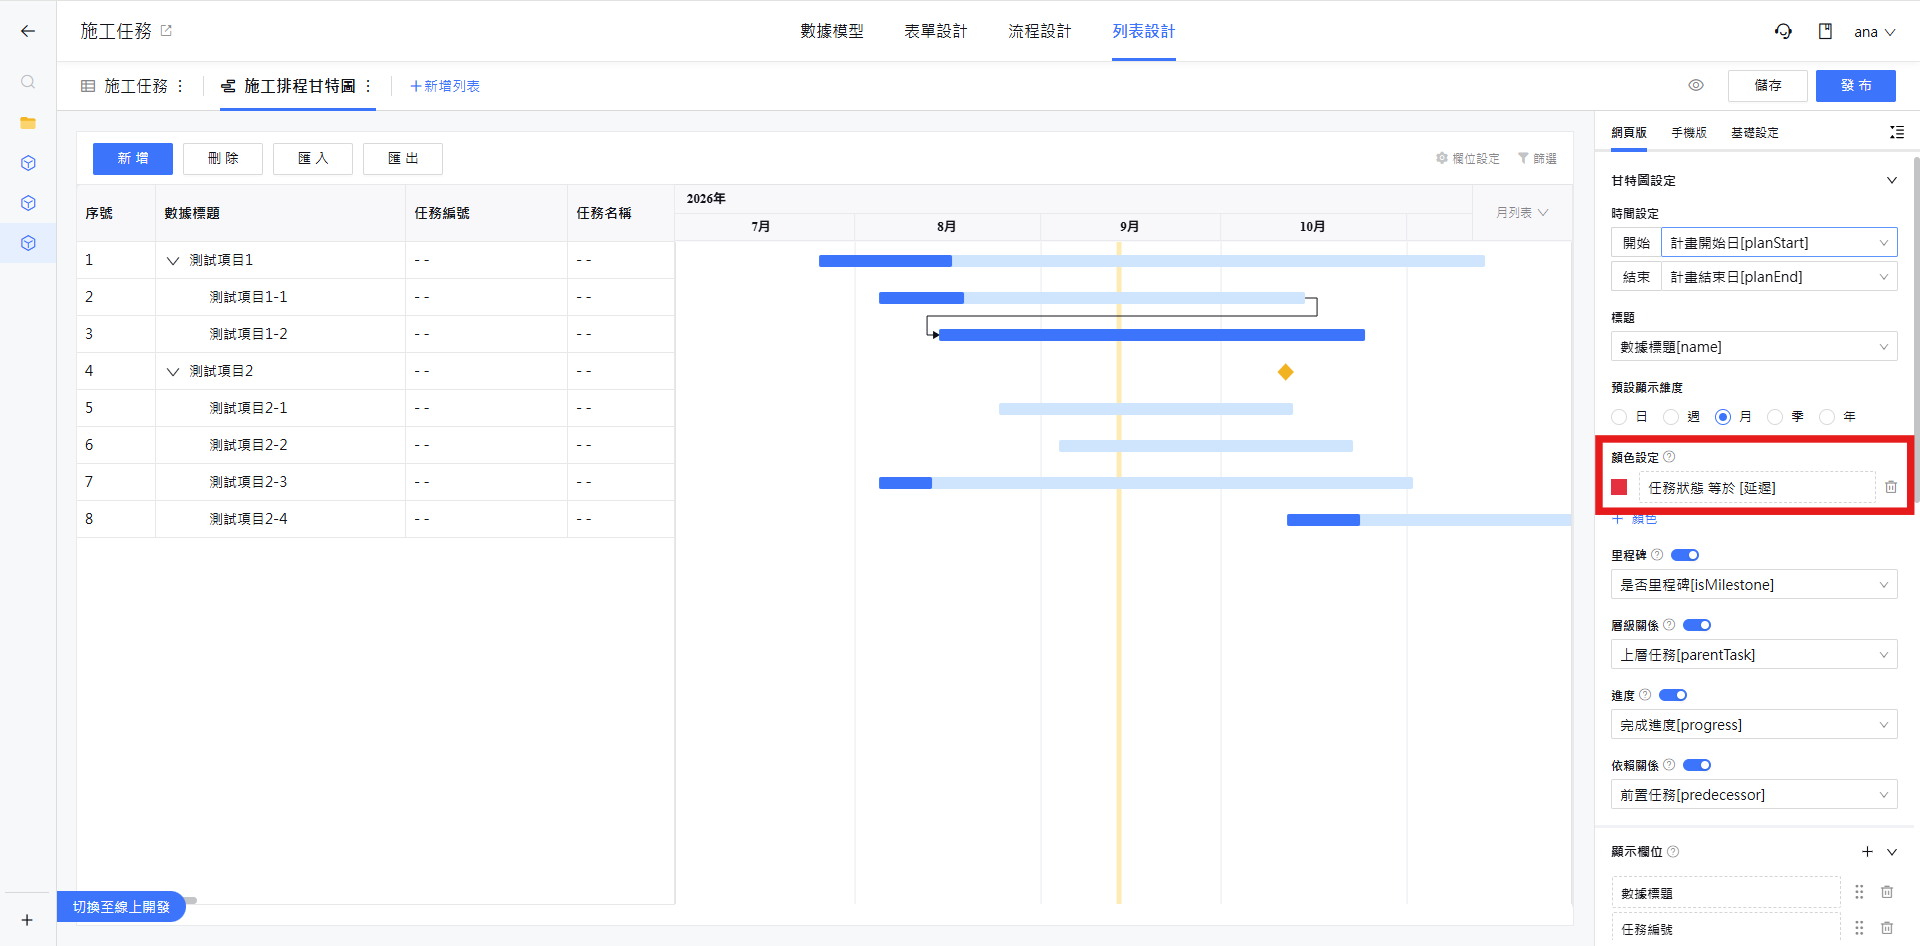Open 欄位設定 column settings
This screenshot has height=946, width=1920.
[1468, 158]
